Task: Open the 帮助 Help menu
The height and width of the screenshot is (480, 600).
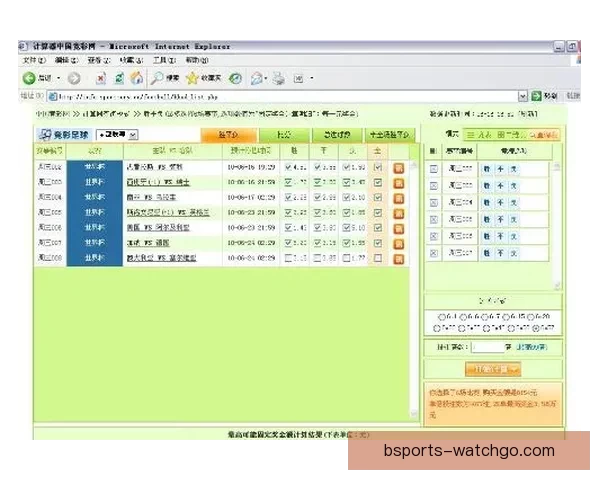Action: [197, 60]
